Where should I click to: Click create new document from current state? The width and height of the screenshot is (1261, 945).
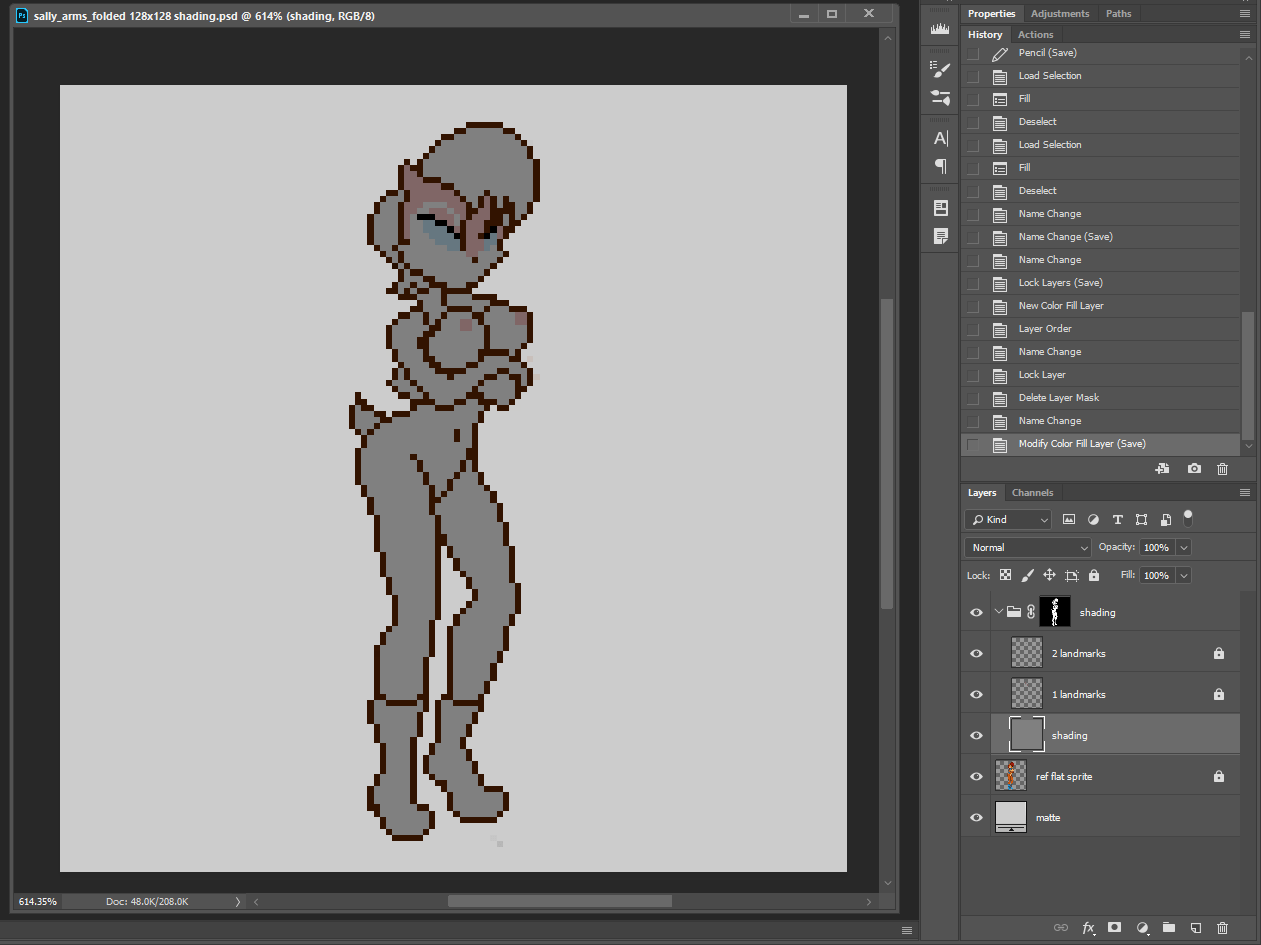(1162, 468)
